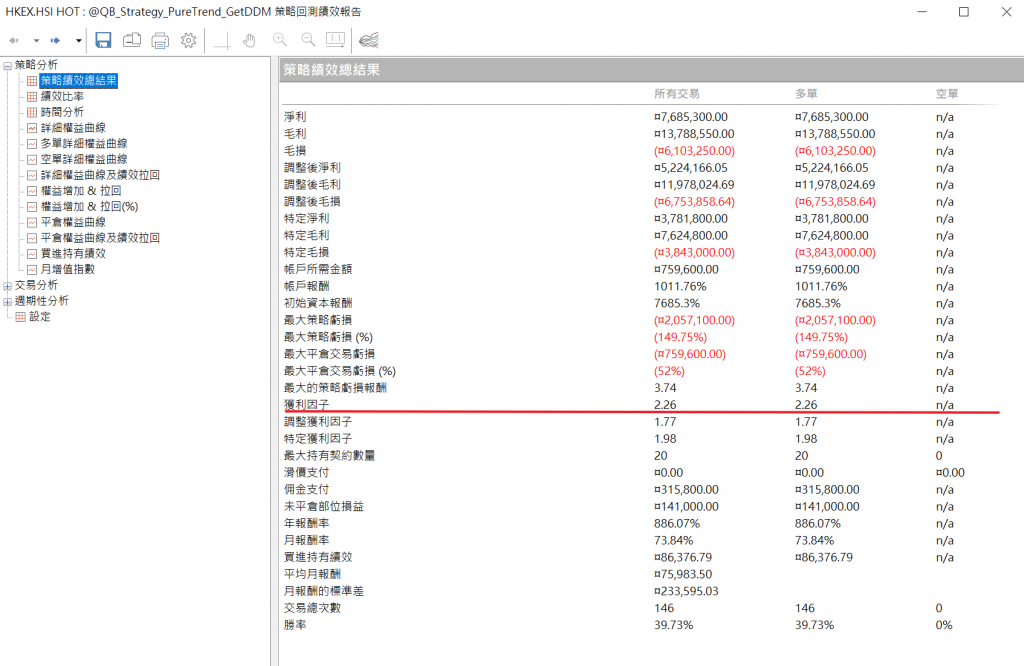Select the crosshair tool in toolbar

[x=222, y=40]
